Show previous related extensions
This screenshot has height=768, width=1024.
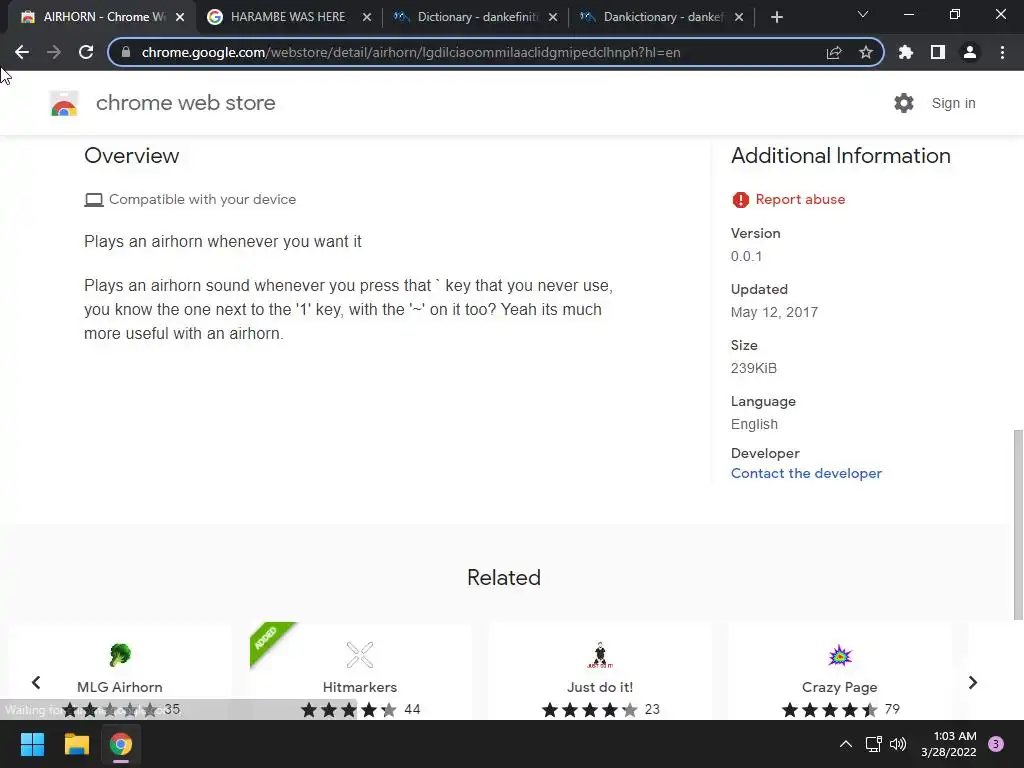(36, 682)
